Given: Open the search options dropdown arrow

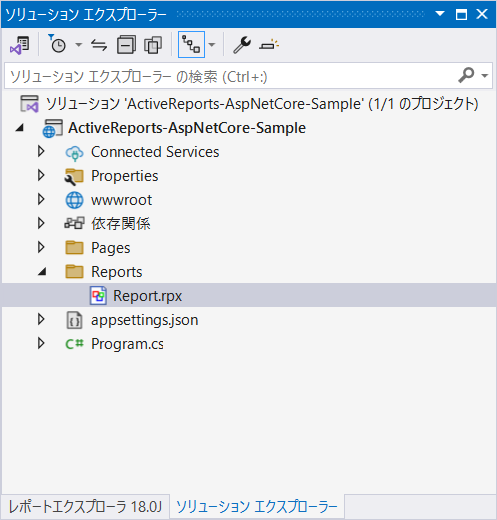Looking at the screenshot, I should (x=485, y=76).
